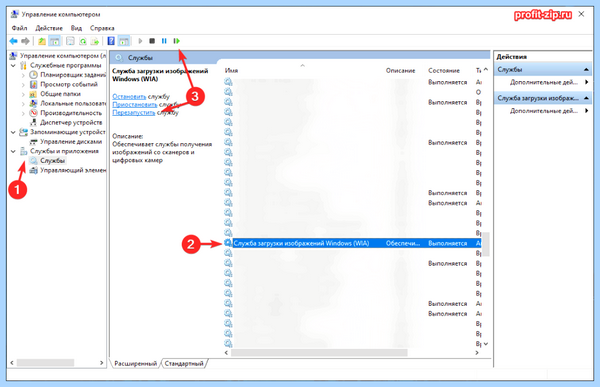Screen dimensions: 600x387
Task: Expand the Производительность node
Action: click(x=23, y=113)
